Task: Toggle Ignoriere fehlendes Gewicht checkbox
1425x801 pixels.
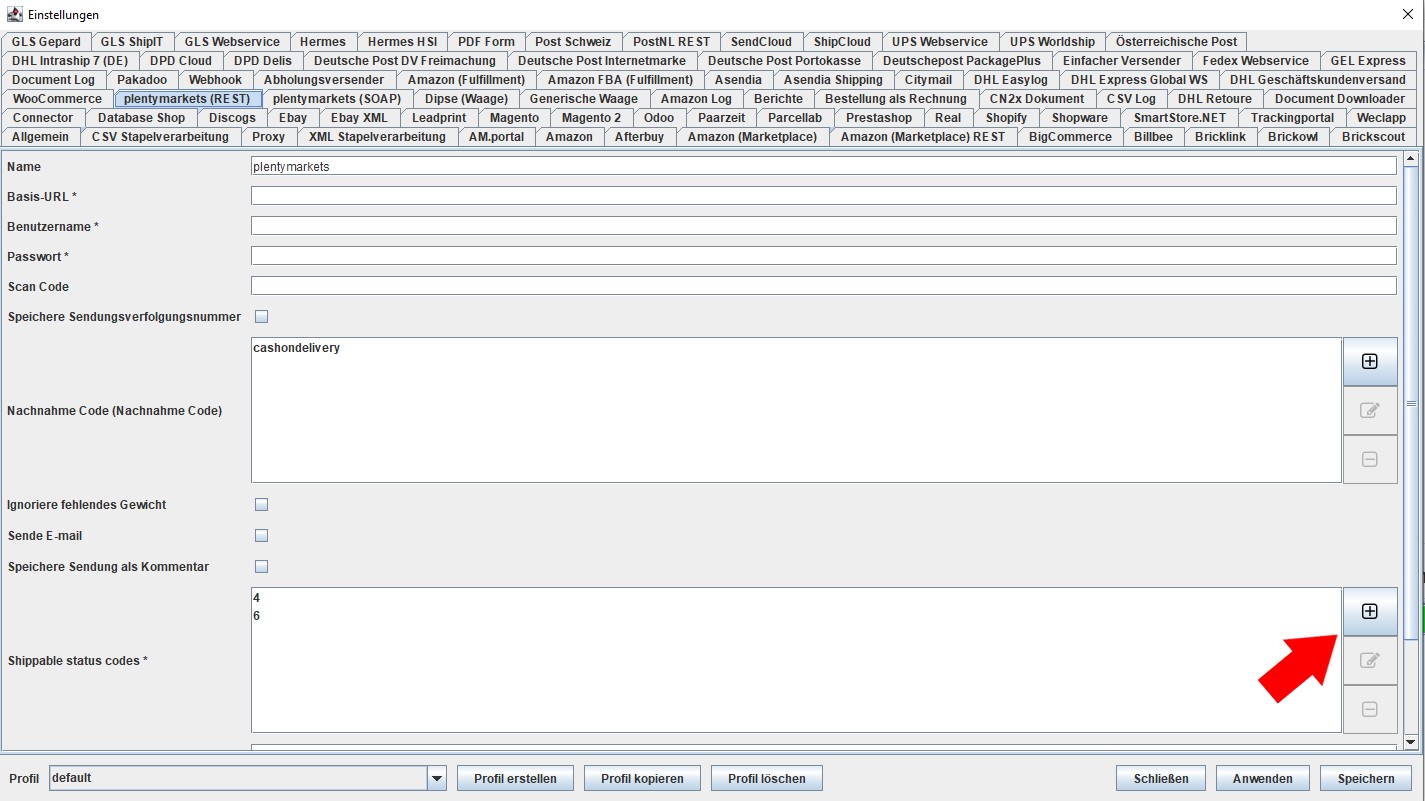Action: pos(262,505)
